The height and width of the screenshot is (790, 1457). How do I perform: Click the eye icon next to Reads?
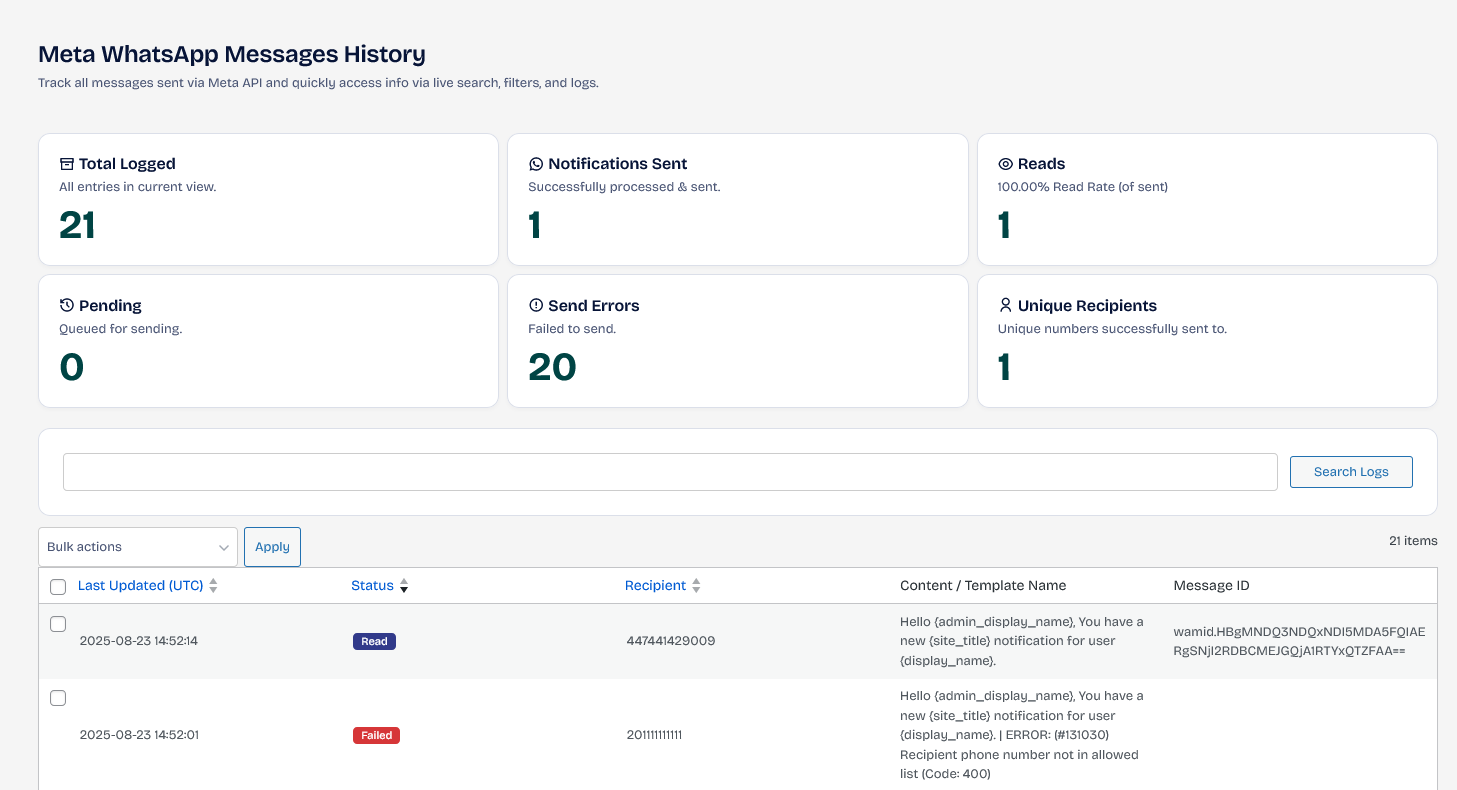1005,164
